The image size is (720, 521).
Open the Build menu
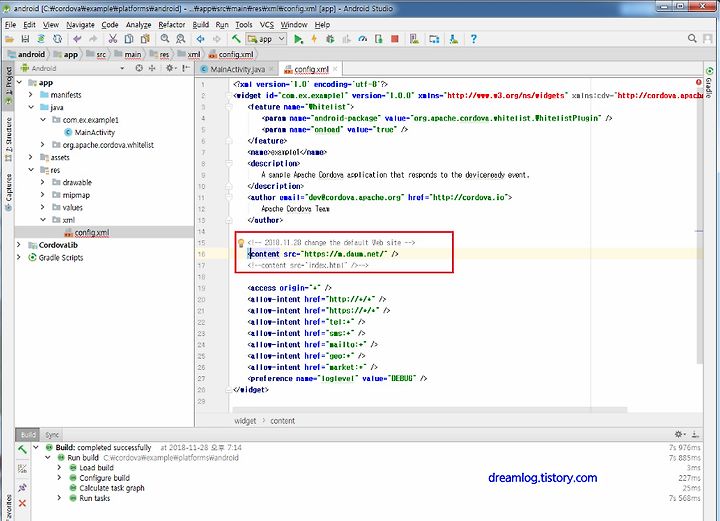point(201,25)
